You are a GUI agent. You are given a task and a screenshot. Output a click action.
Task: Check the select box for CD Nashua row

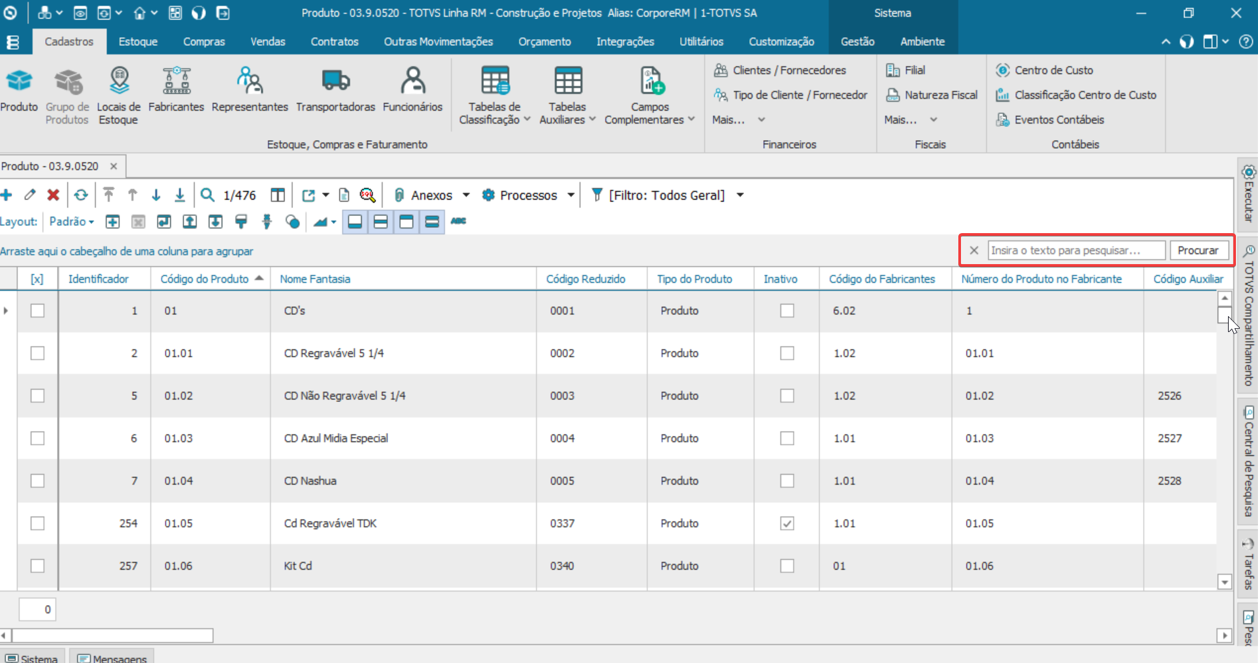point(37,481)
